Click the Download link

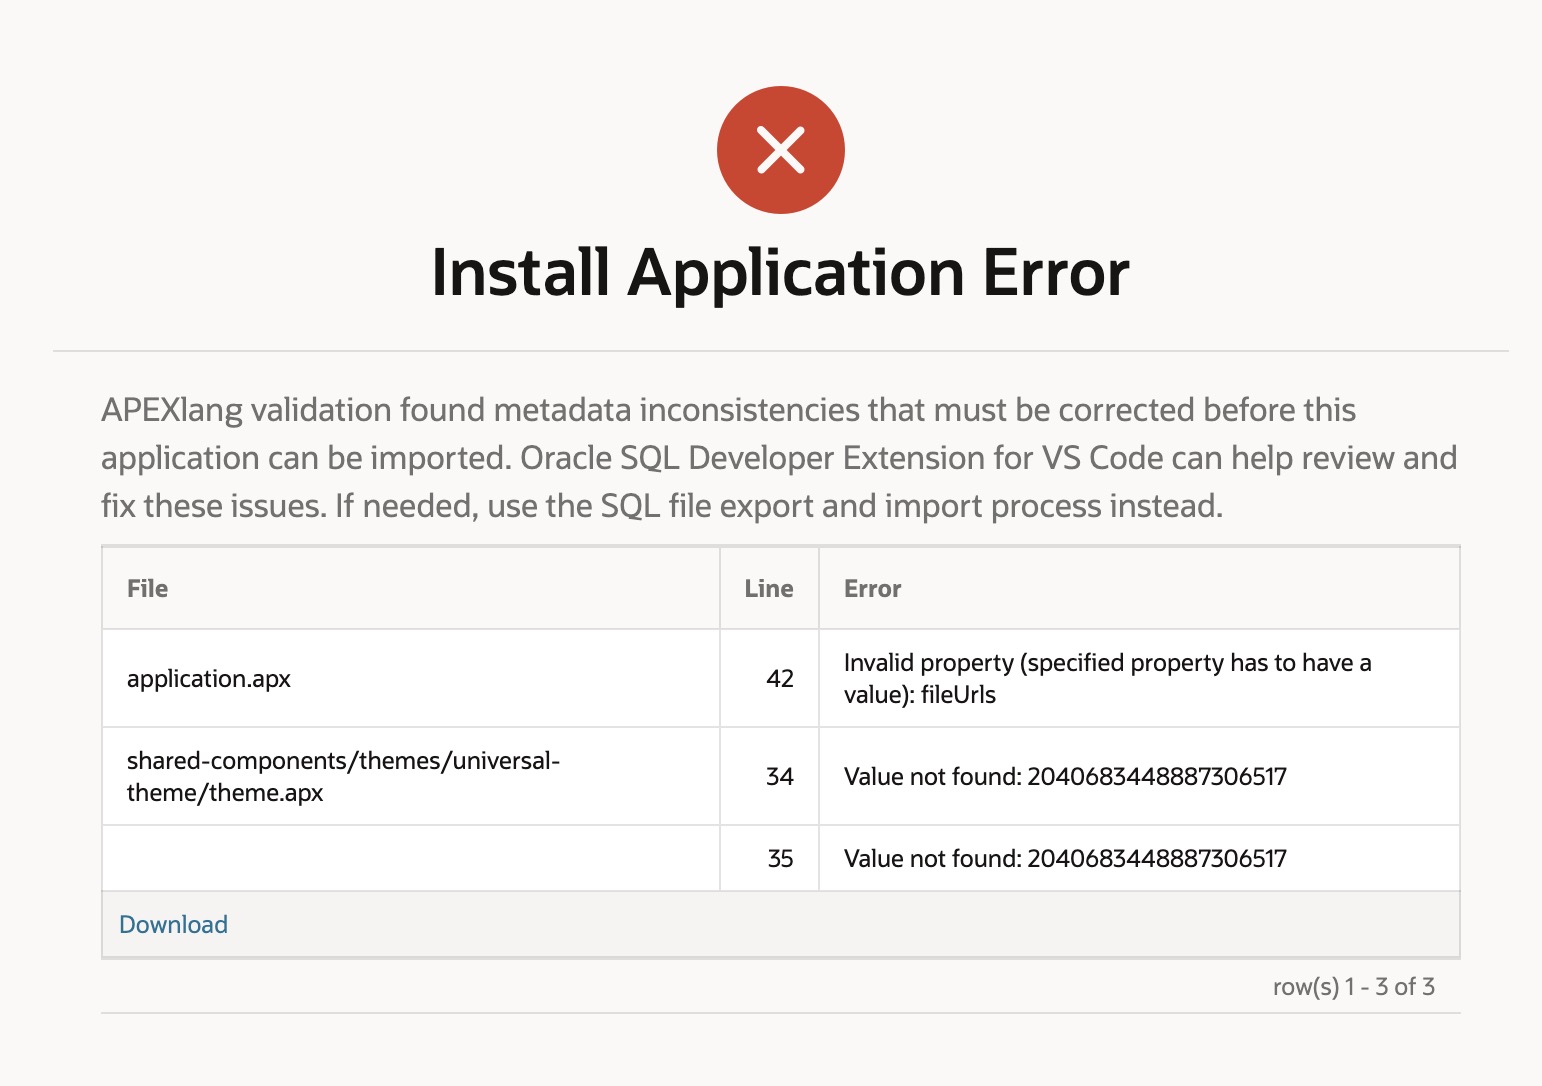click(173, 924)
